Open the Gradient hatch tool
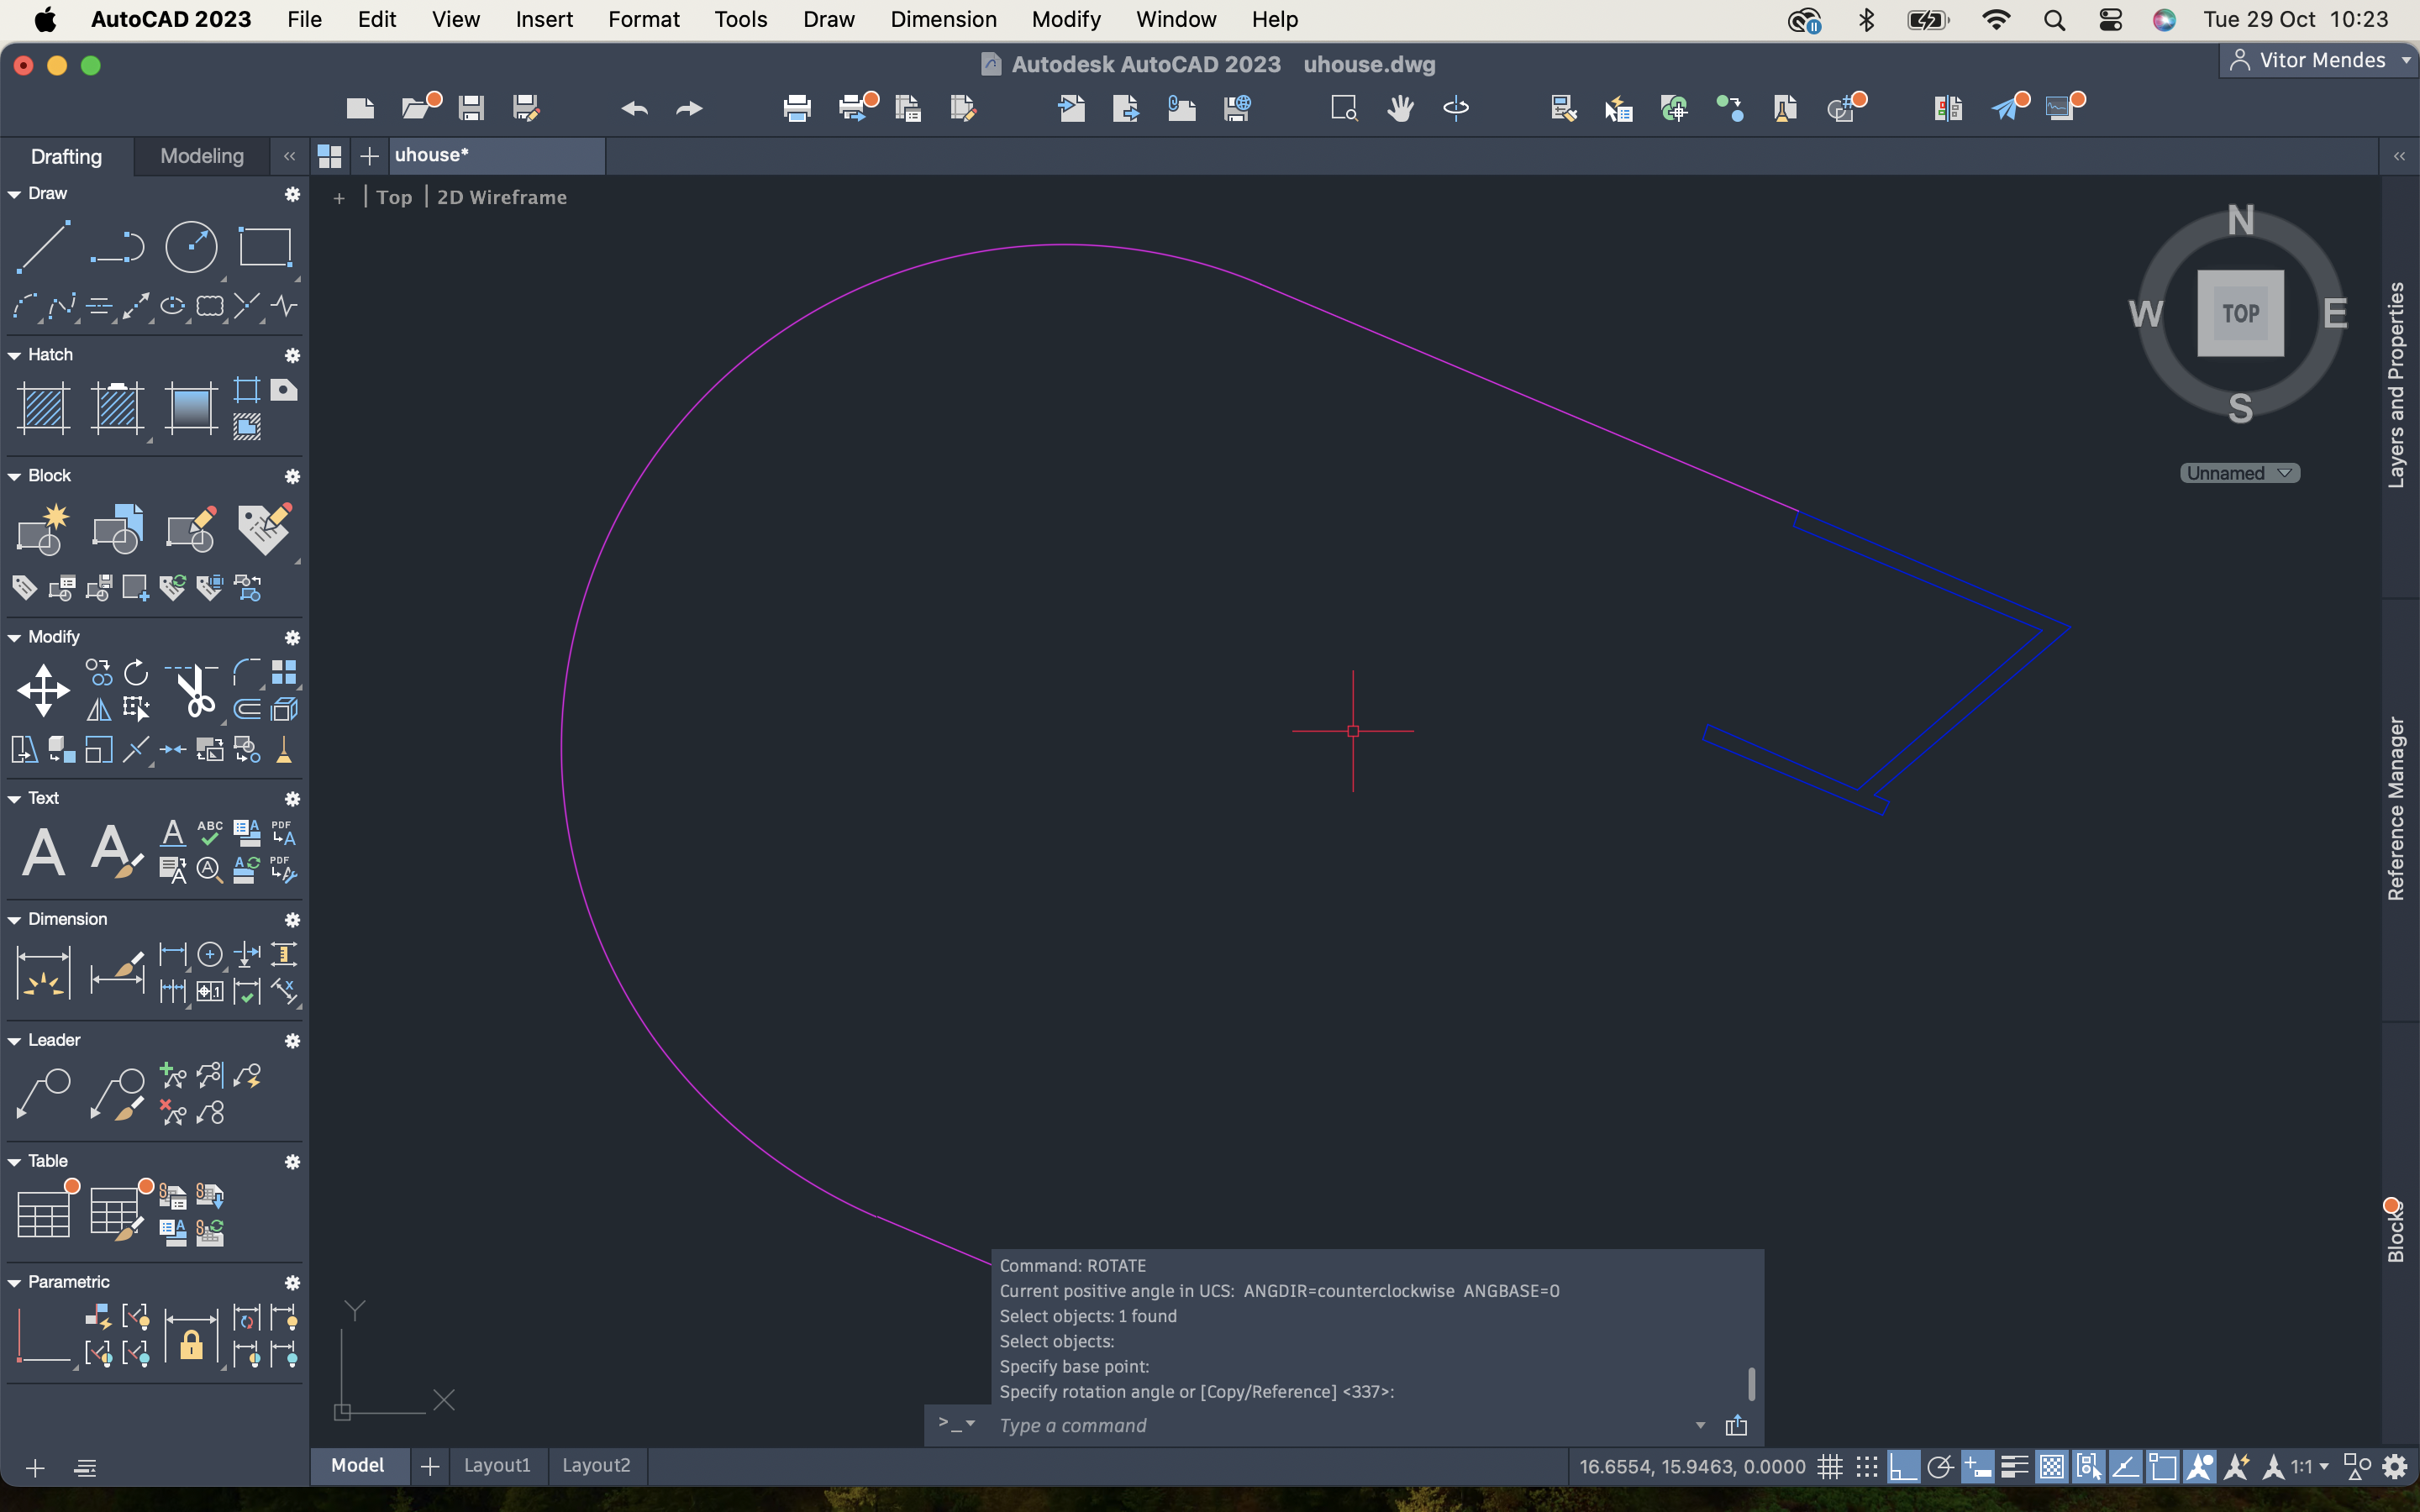Screen dimensions: 2420x1512 tap(191, 408)
